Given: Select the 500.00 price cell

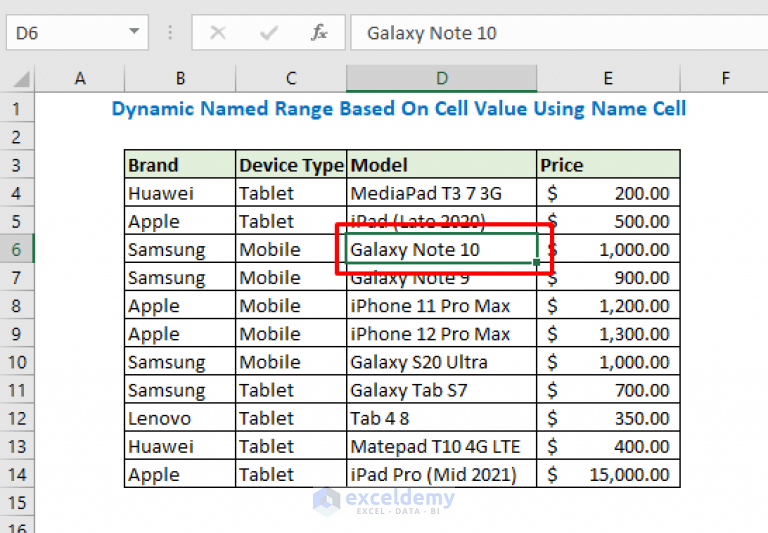Looking at the screenshot, I should pos(608,221).
